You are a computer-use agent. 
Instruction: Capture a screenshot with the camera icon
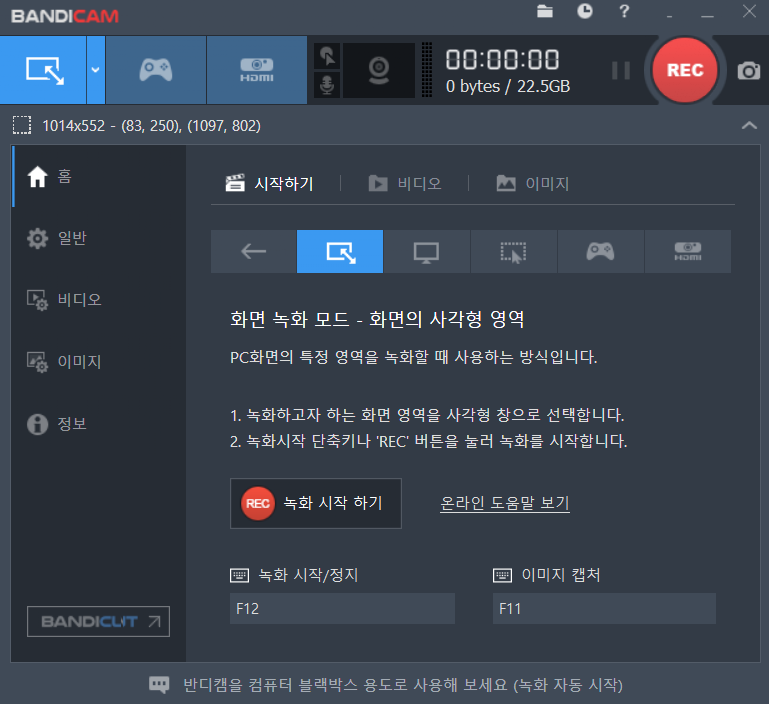pyautogui.click(x=748, y=71)
